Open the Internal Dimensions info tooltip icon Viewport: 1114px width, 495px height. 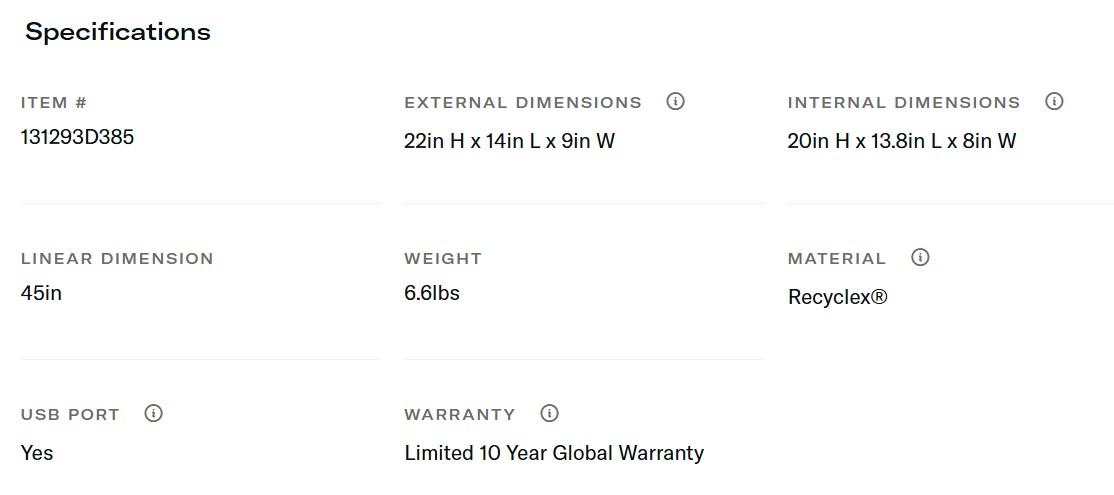(x=1053, y=102)
